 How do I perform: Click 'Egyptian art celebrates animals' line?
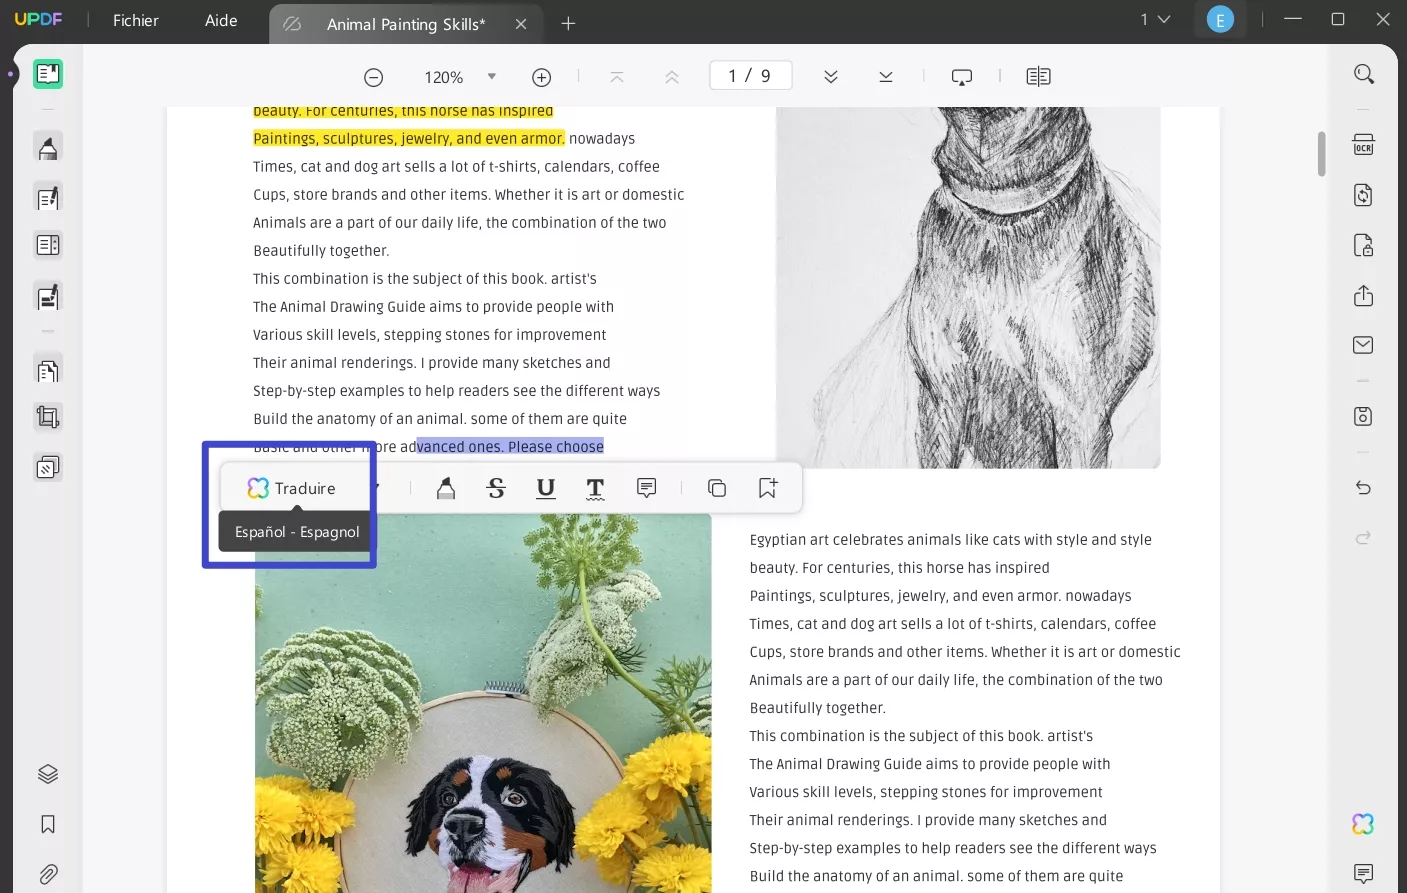[x=950, y=539]
